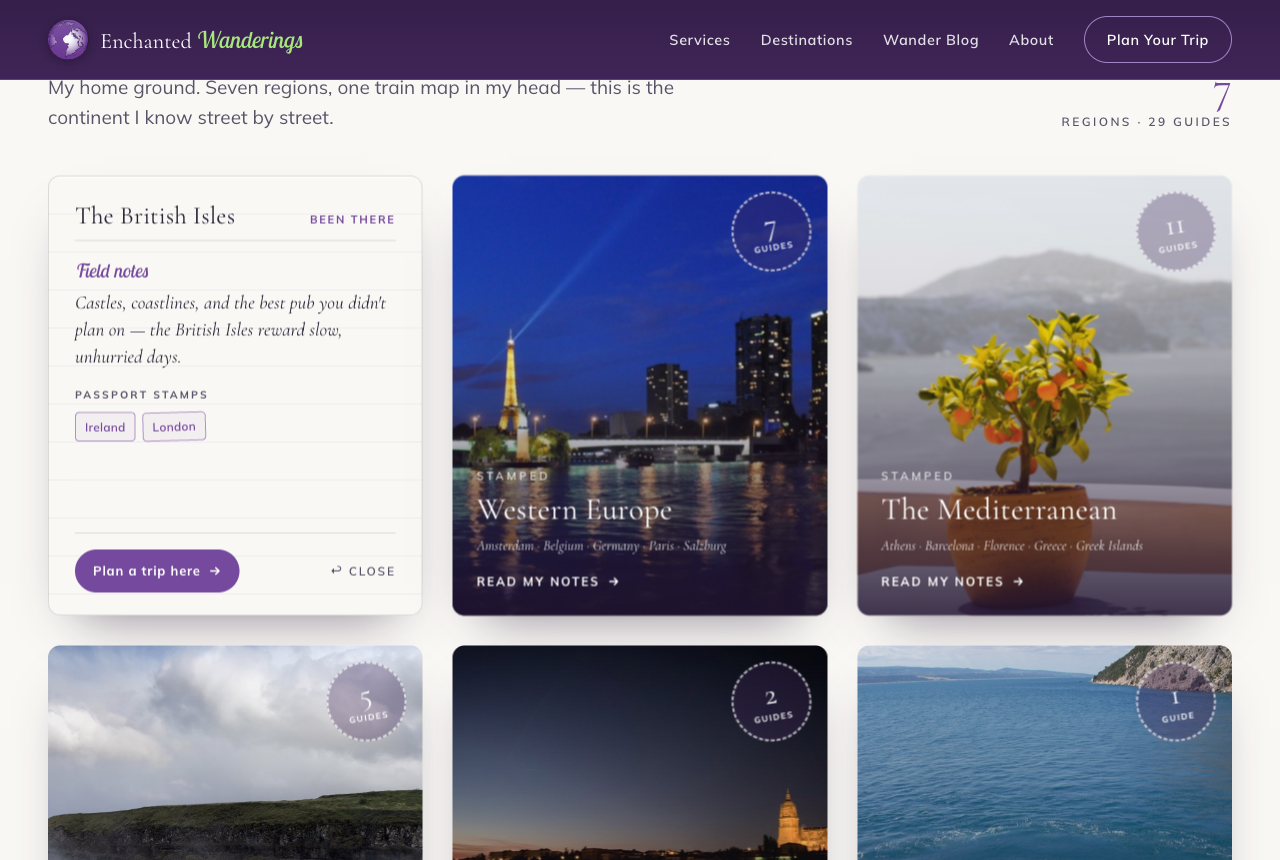The width and height of the screenshot is (1280, 860).
Task: Click the 2 guides stamp badge
Action: pos(771,702)
